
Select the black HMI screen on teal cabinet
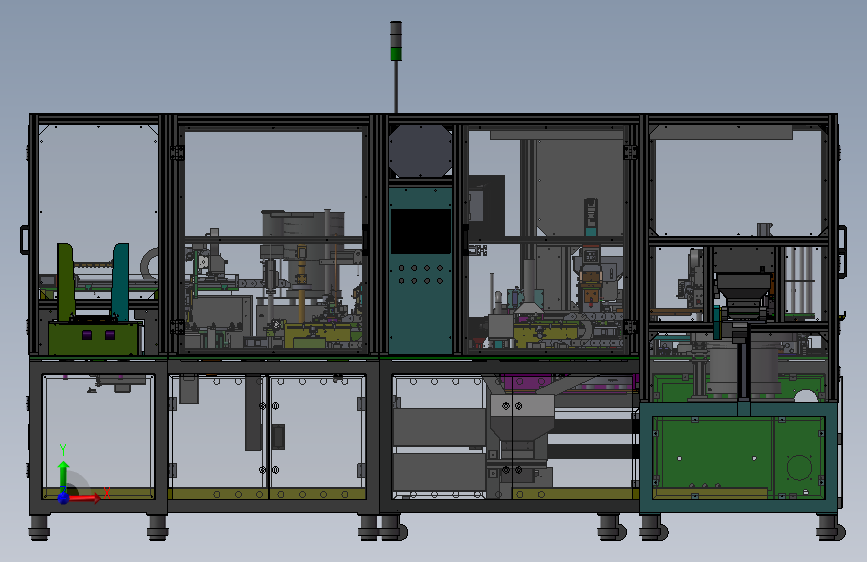tap(420, 231)
